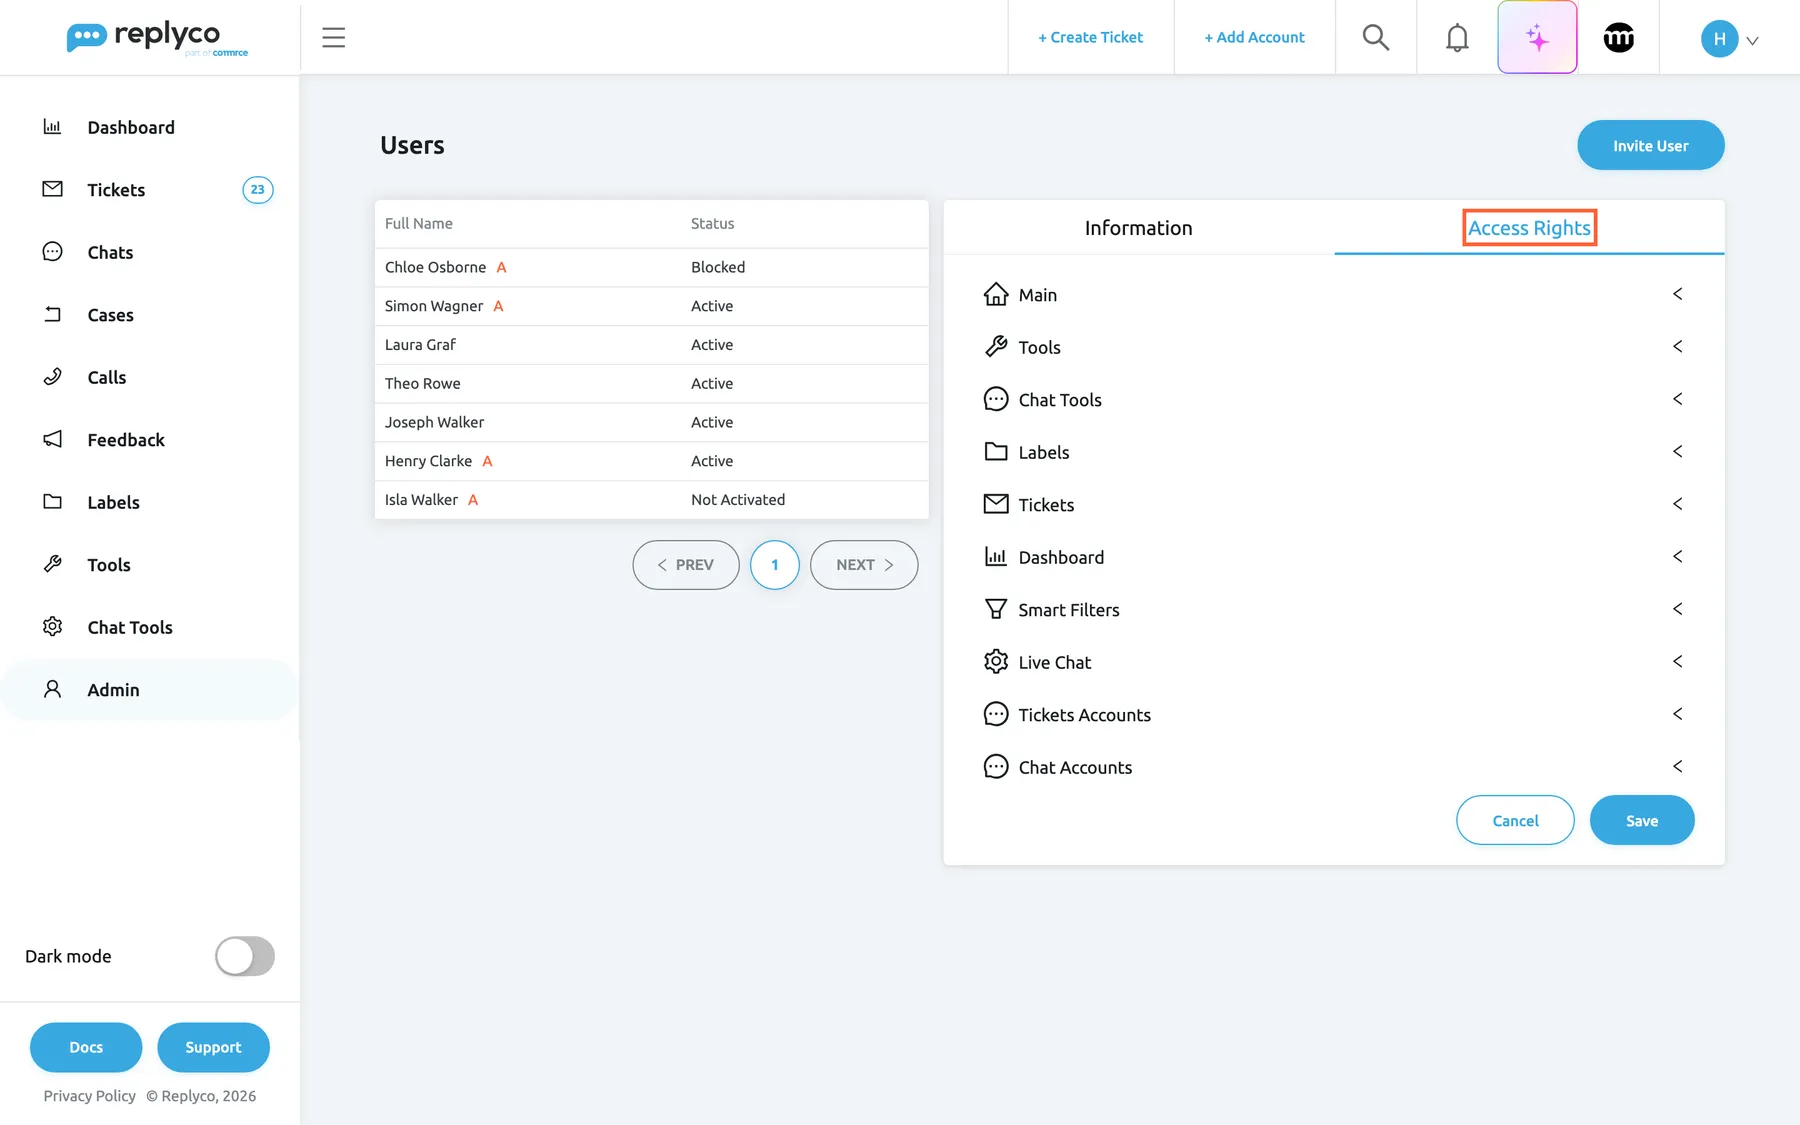The width and height of the screenshot is (1800, 1125).
Task: Click the Invite User button
Action: point(1650,146)
